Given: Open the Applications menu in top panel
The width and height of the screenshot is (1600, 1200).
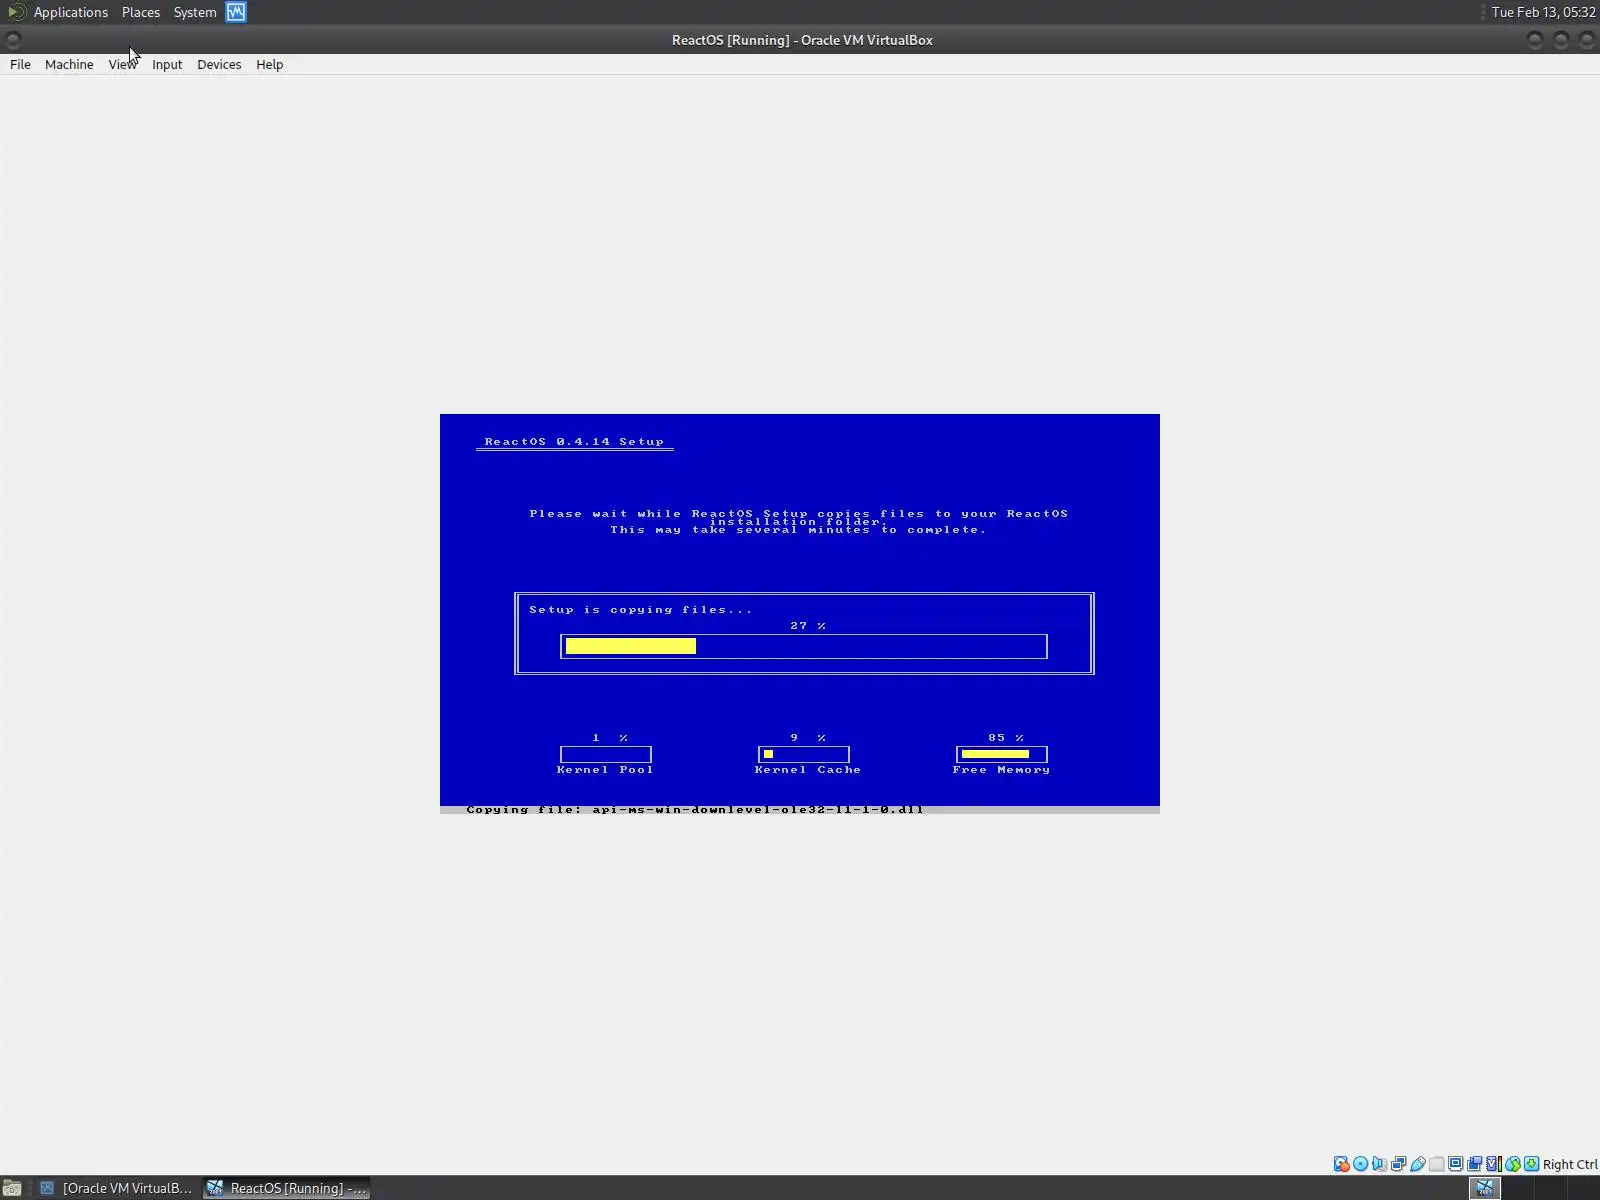Looking at the screenshot, I should pos(70,12).
